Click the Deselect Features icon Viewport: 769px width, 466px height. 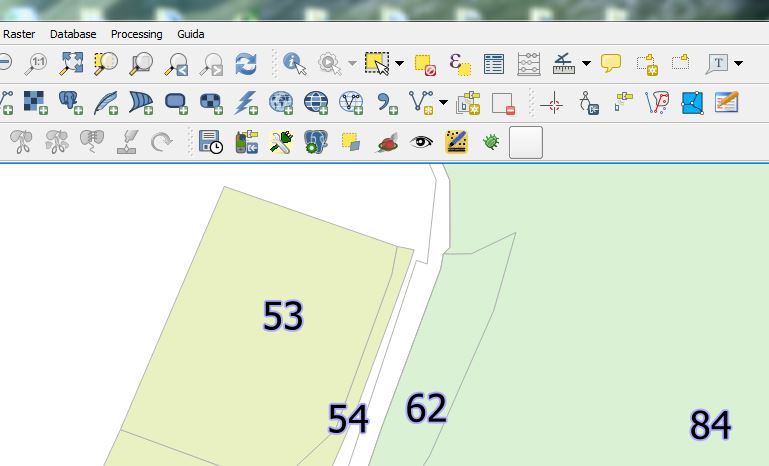(425, 64)
